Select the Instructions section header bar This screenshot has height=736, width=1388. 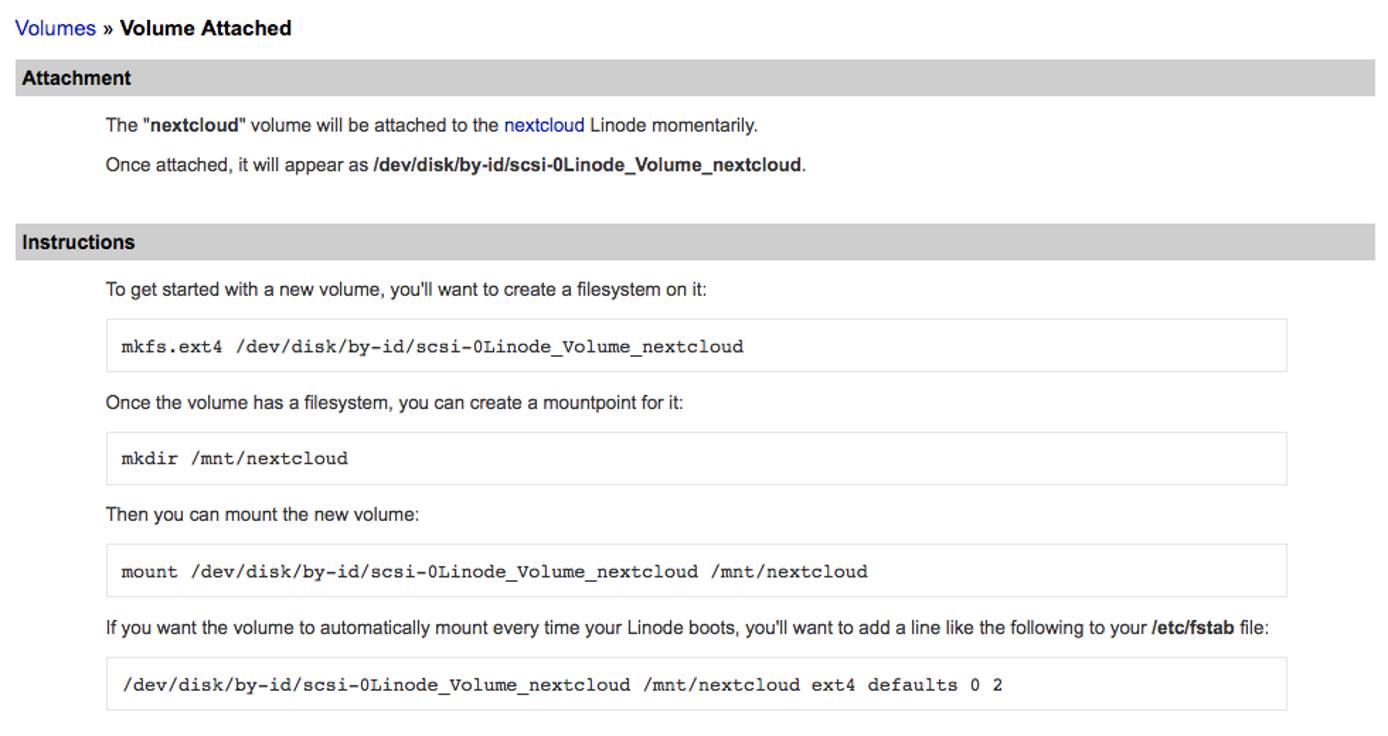pyautogui.click(x=694, y=242)
